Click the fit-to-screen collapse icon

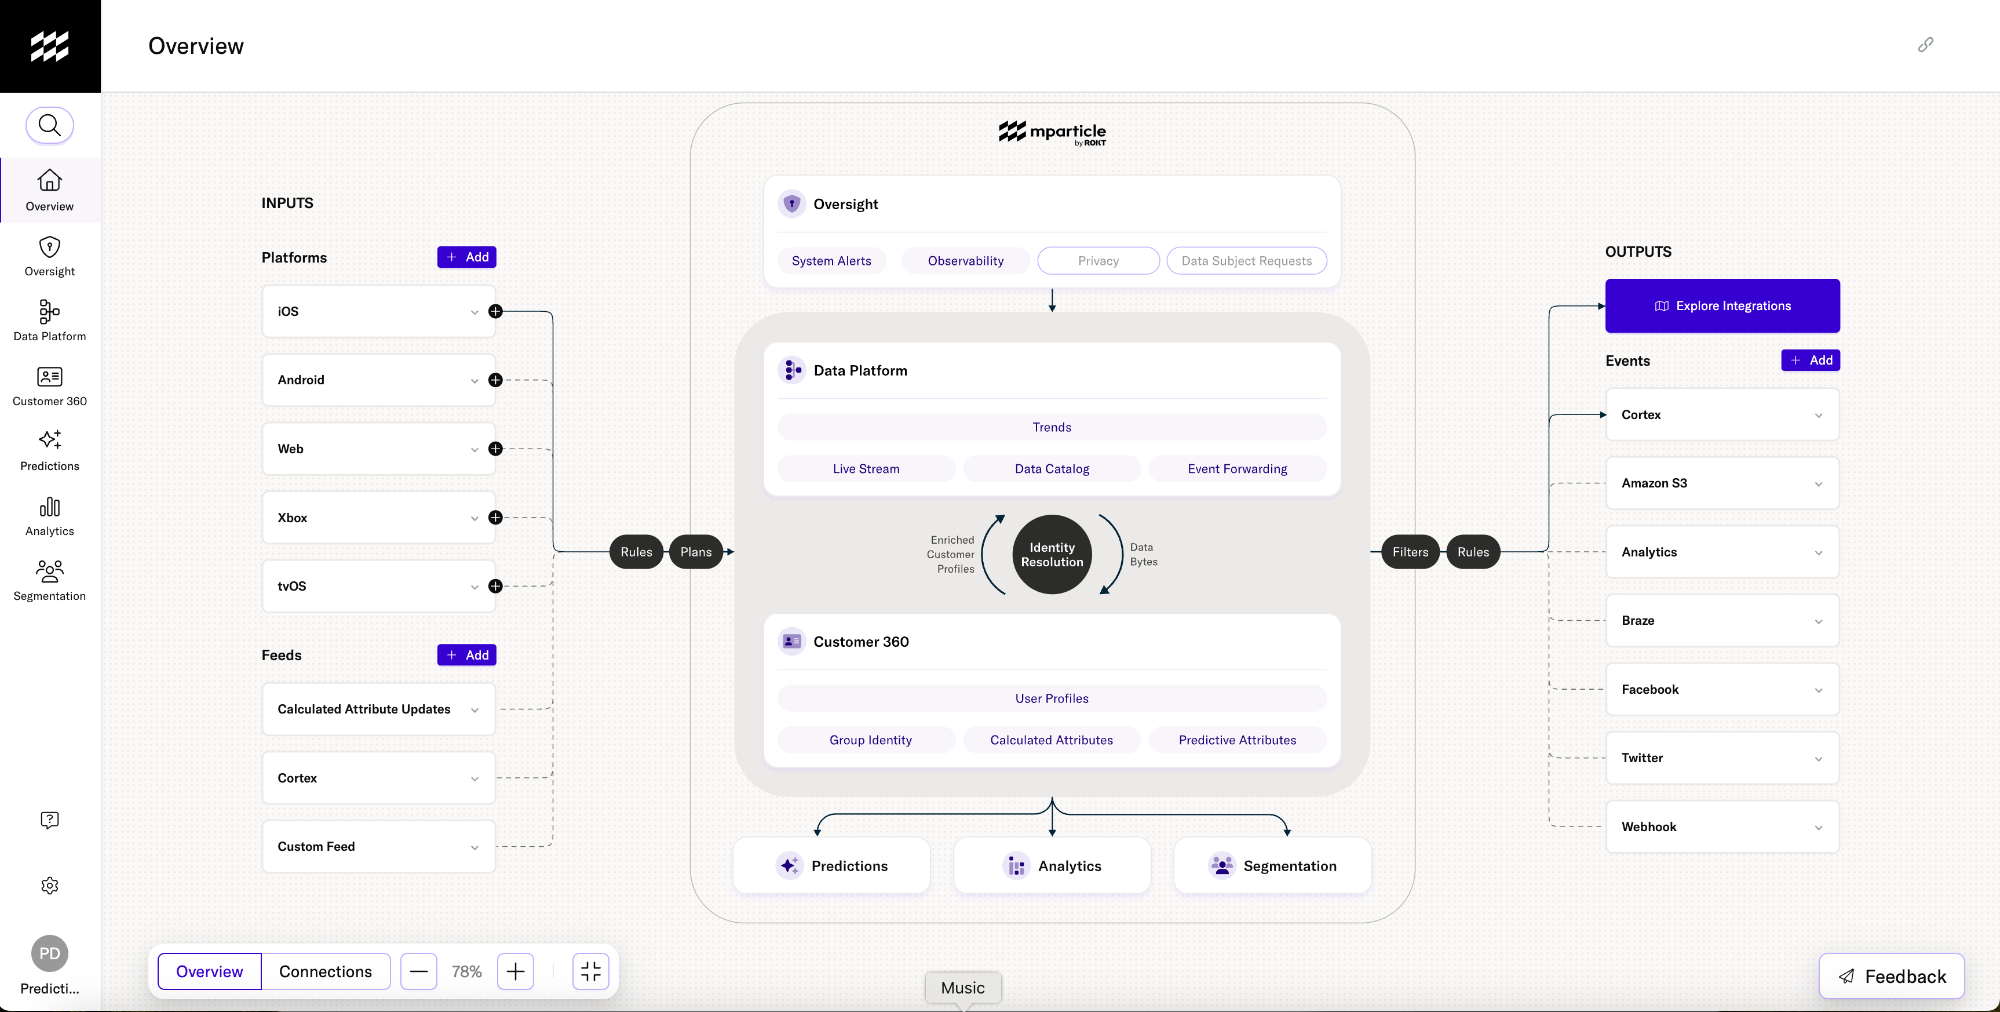pos(591,971)
